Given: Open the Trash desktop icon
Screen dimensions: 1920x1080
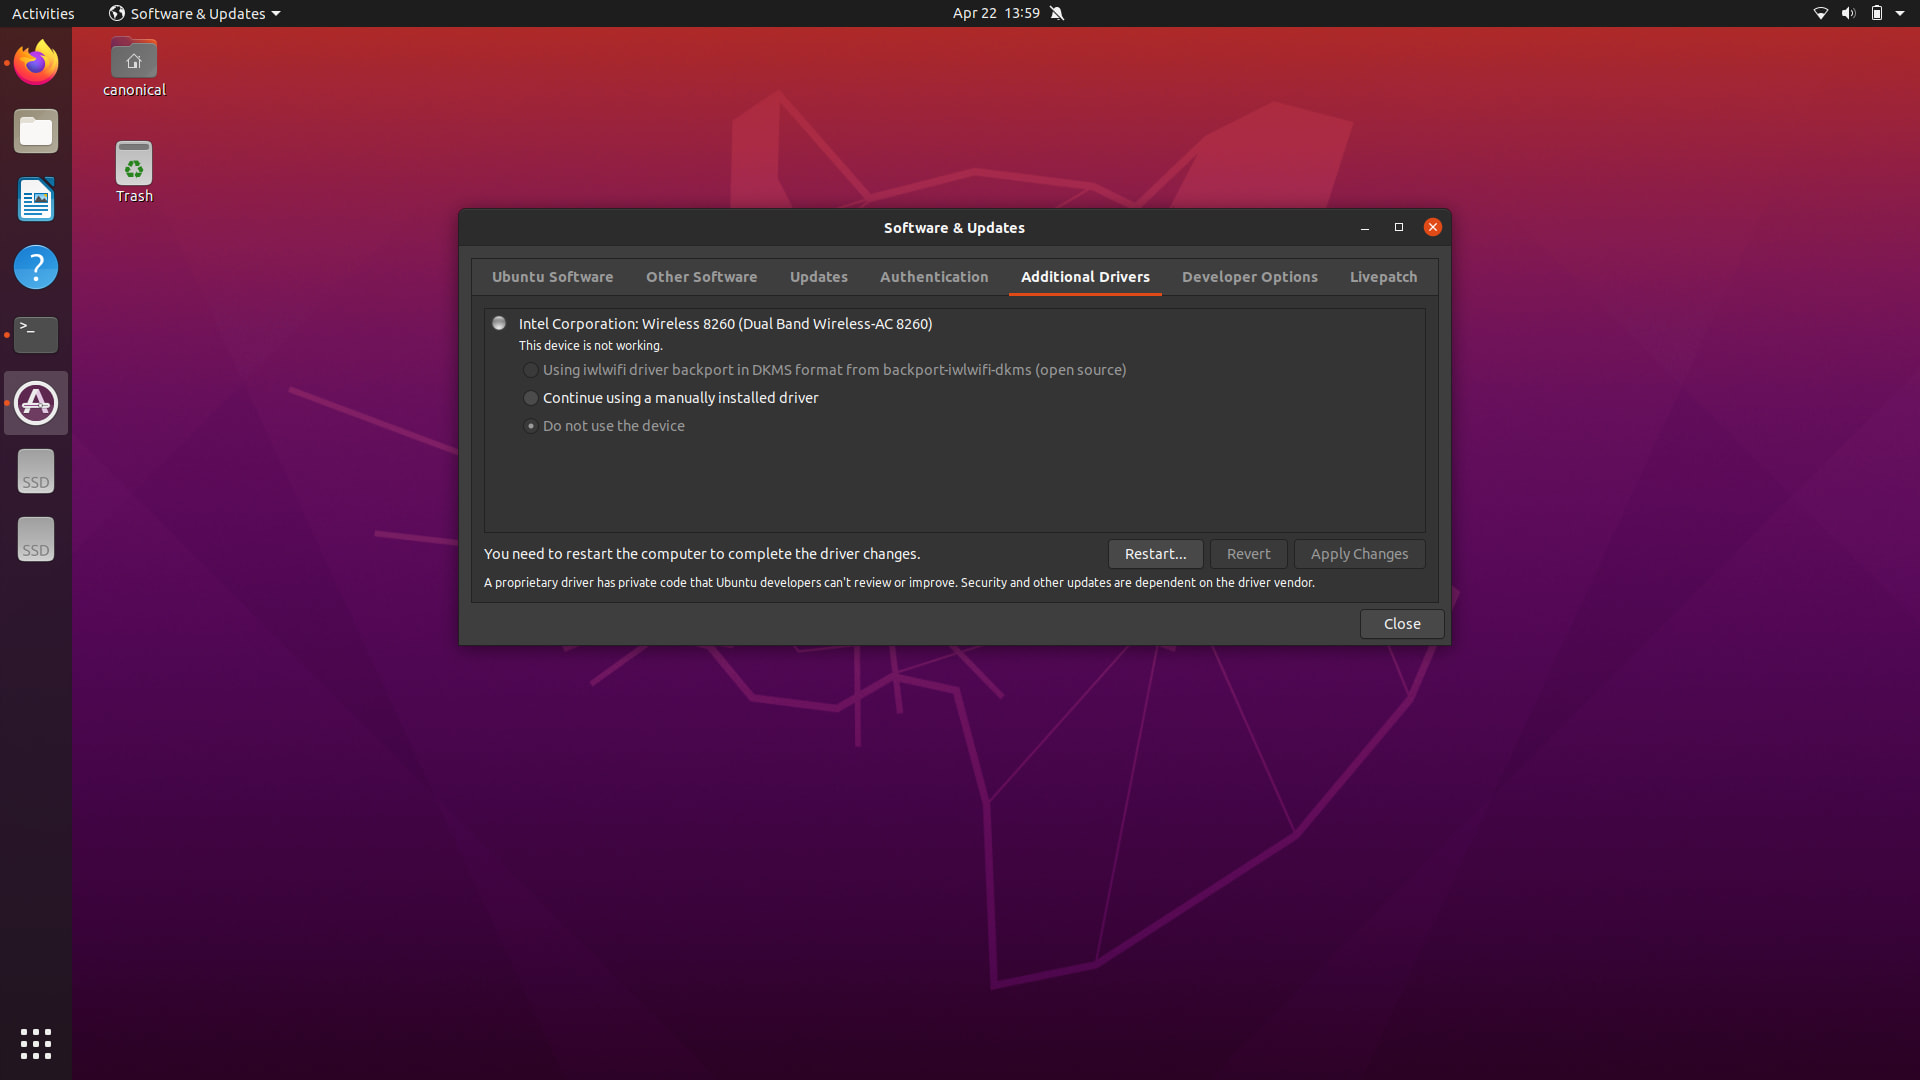Looking at the screenshot, I should (134, 172).
